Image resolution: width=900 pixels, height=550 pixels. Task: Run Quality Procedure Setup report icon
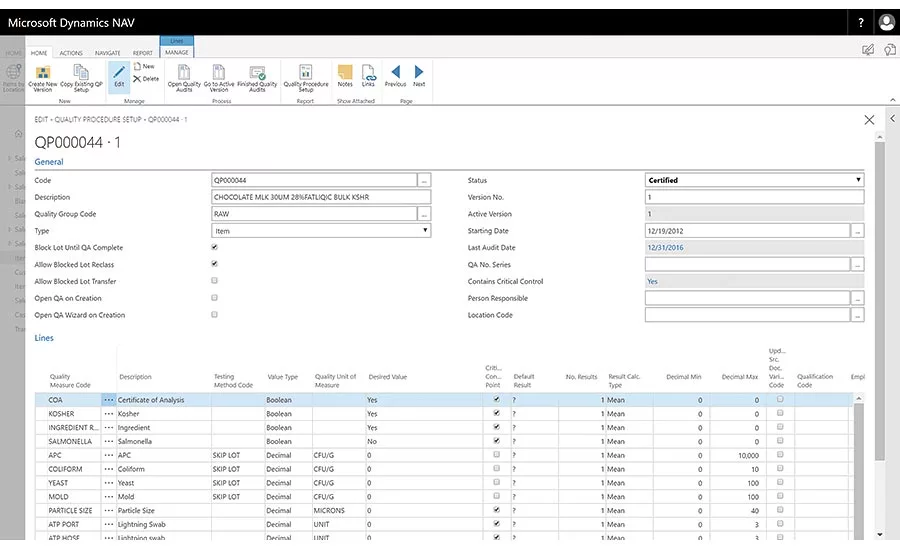[306, 72]
